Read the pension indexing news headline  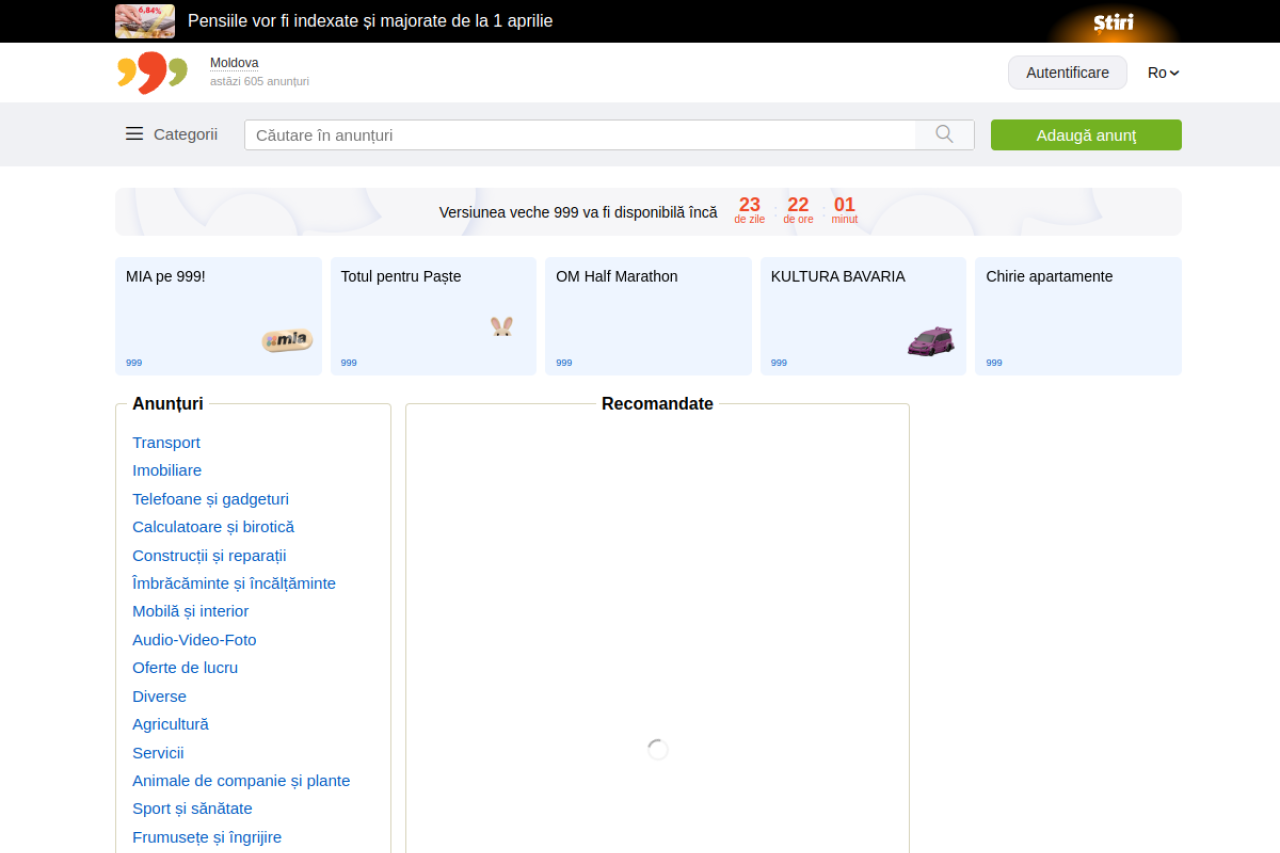370,21
